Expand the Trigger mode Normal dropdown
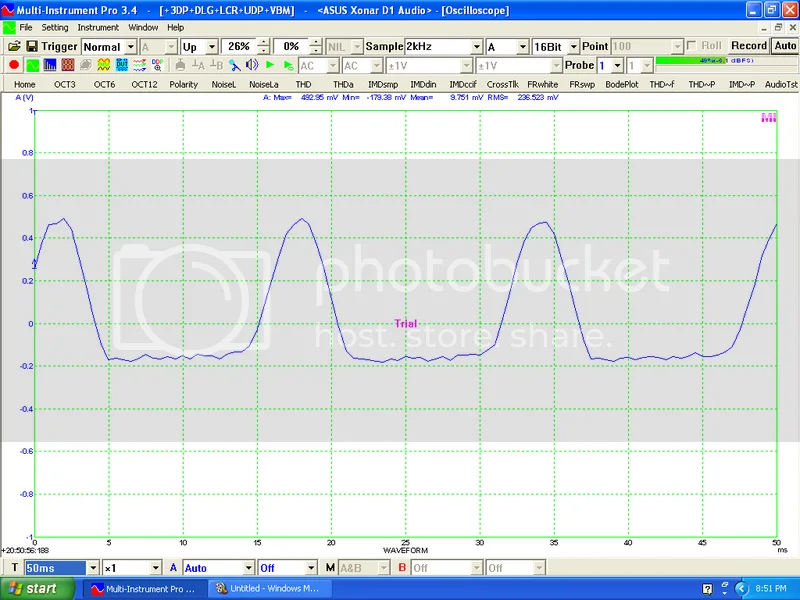Viewport: 800px width, 600px height. tap(130, 47)
